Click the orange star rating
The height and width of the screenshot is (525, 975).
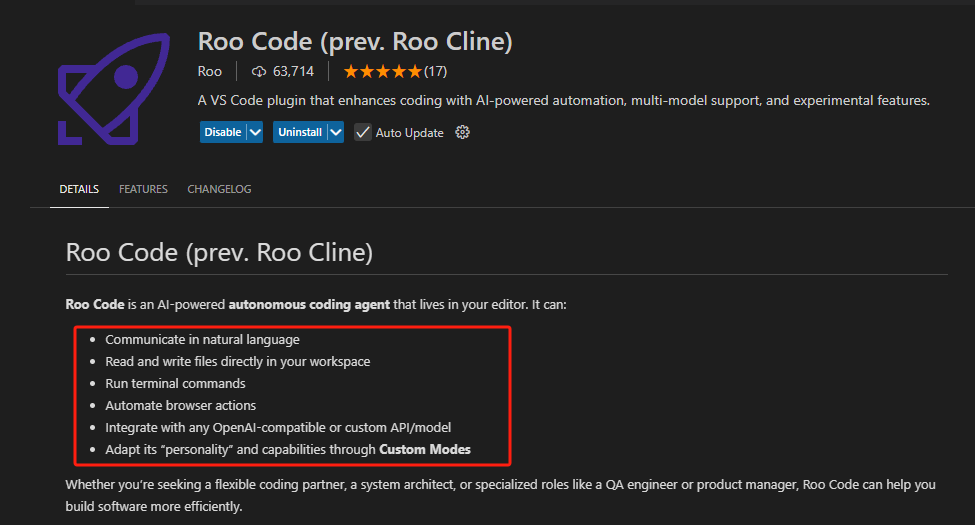[382, 72]
